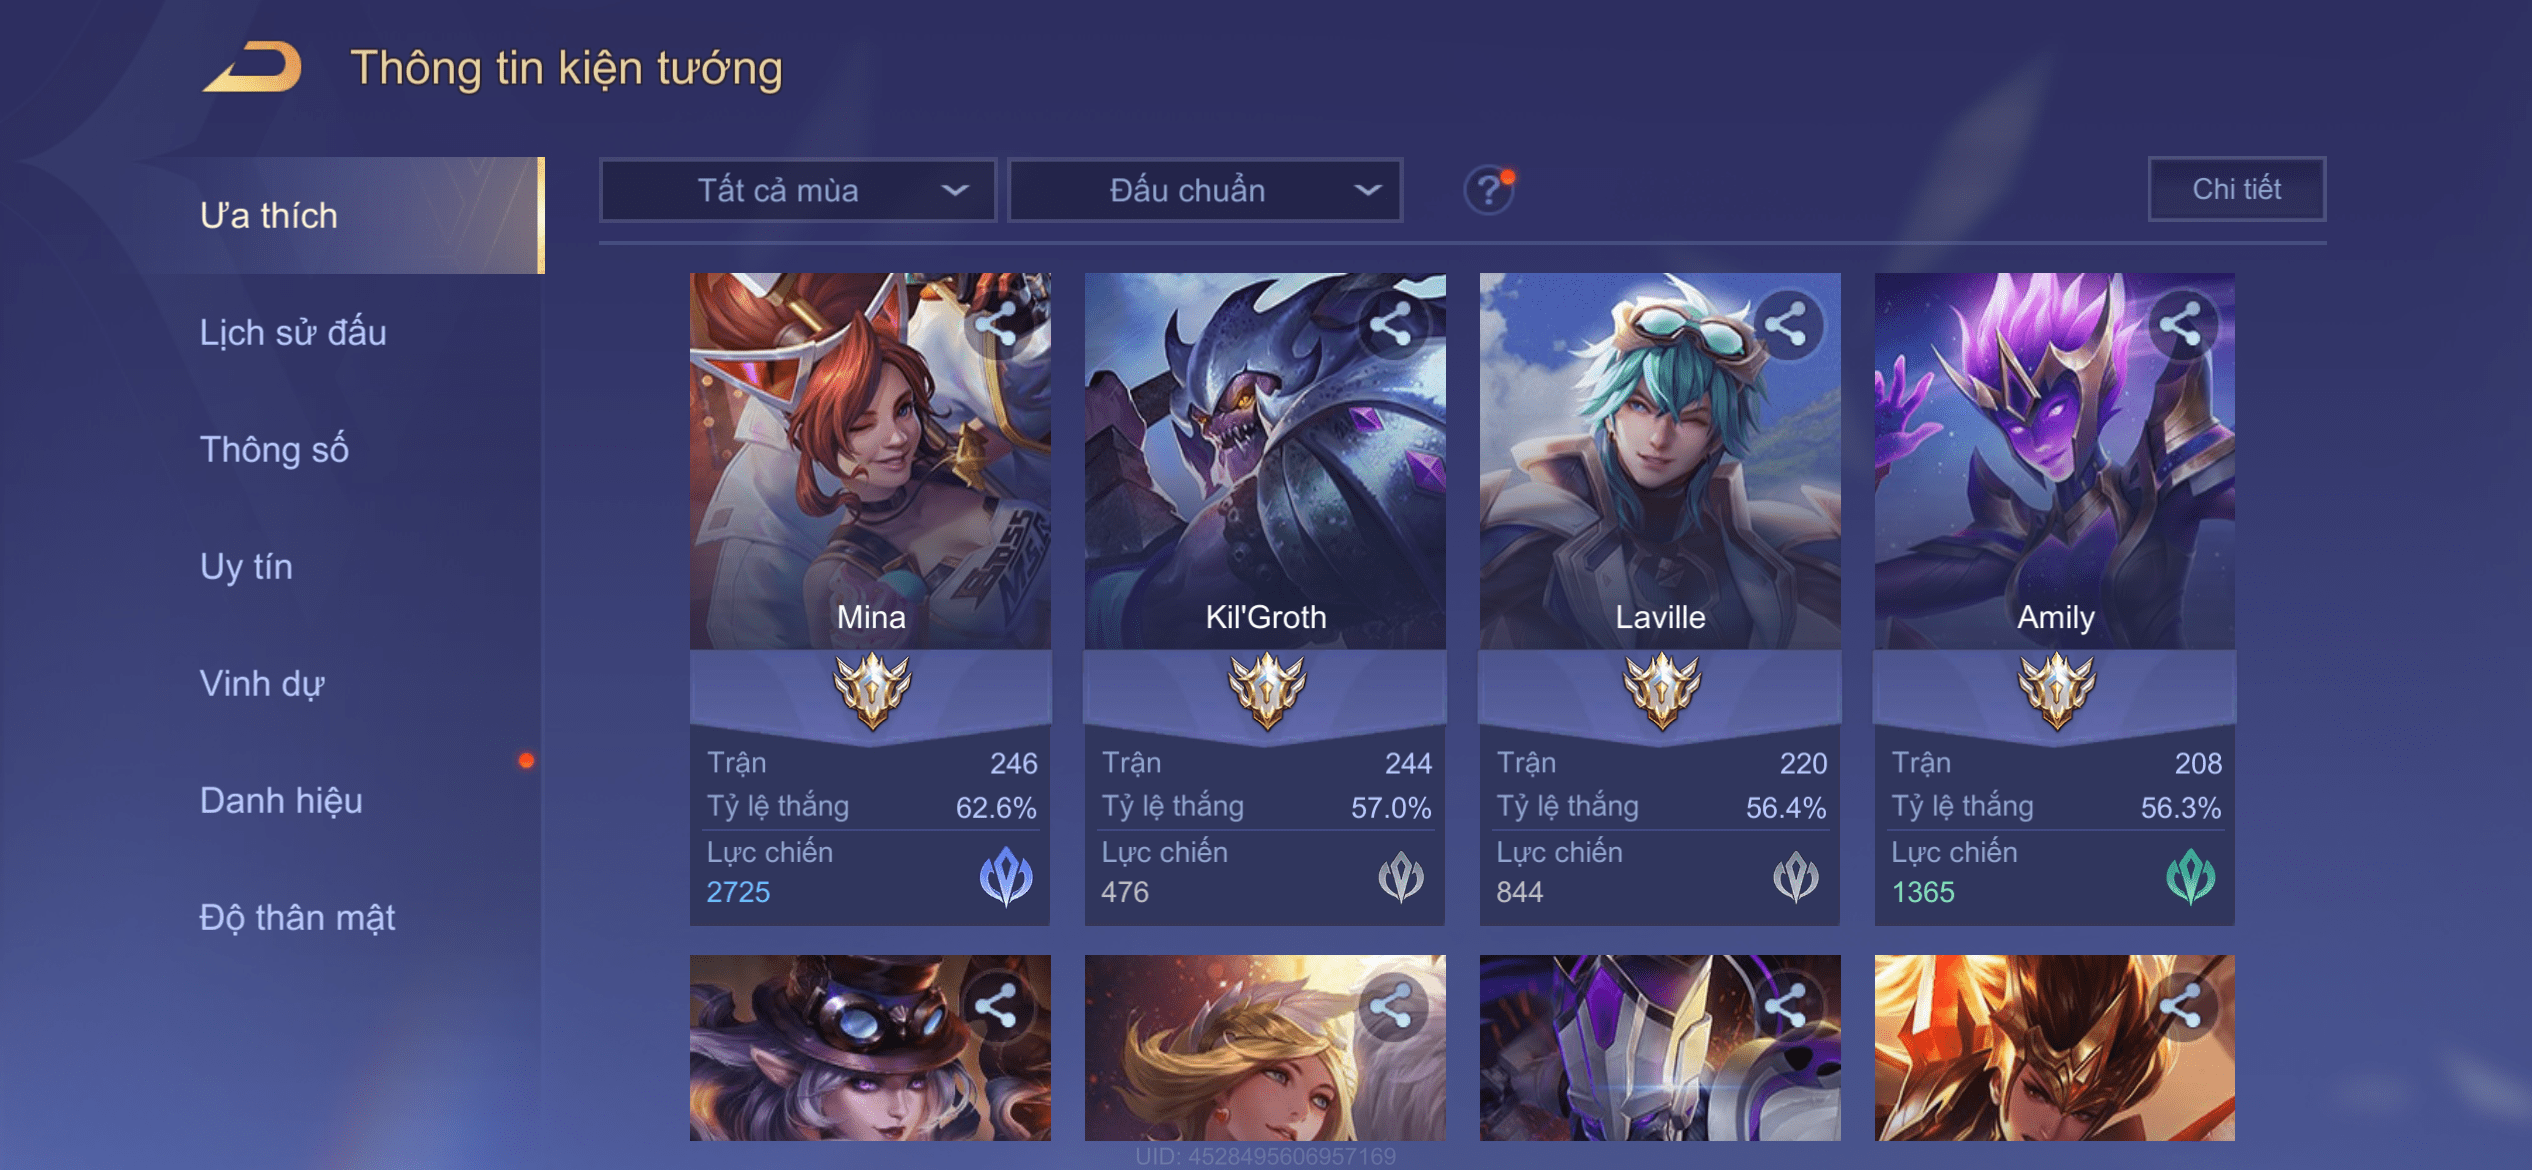This screenshot has width=2532, height=1170.
Task: Click the chevron of the Đấu chuẩn dropdown
Action: 1368,190
